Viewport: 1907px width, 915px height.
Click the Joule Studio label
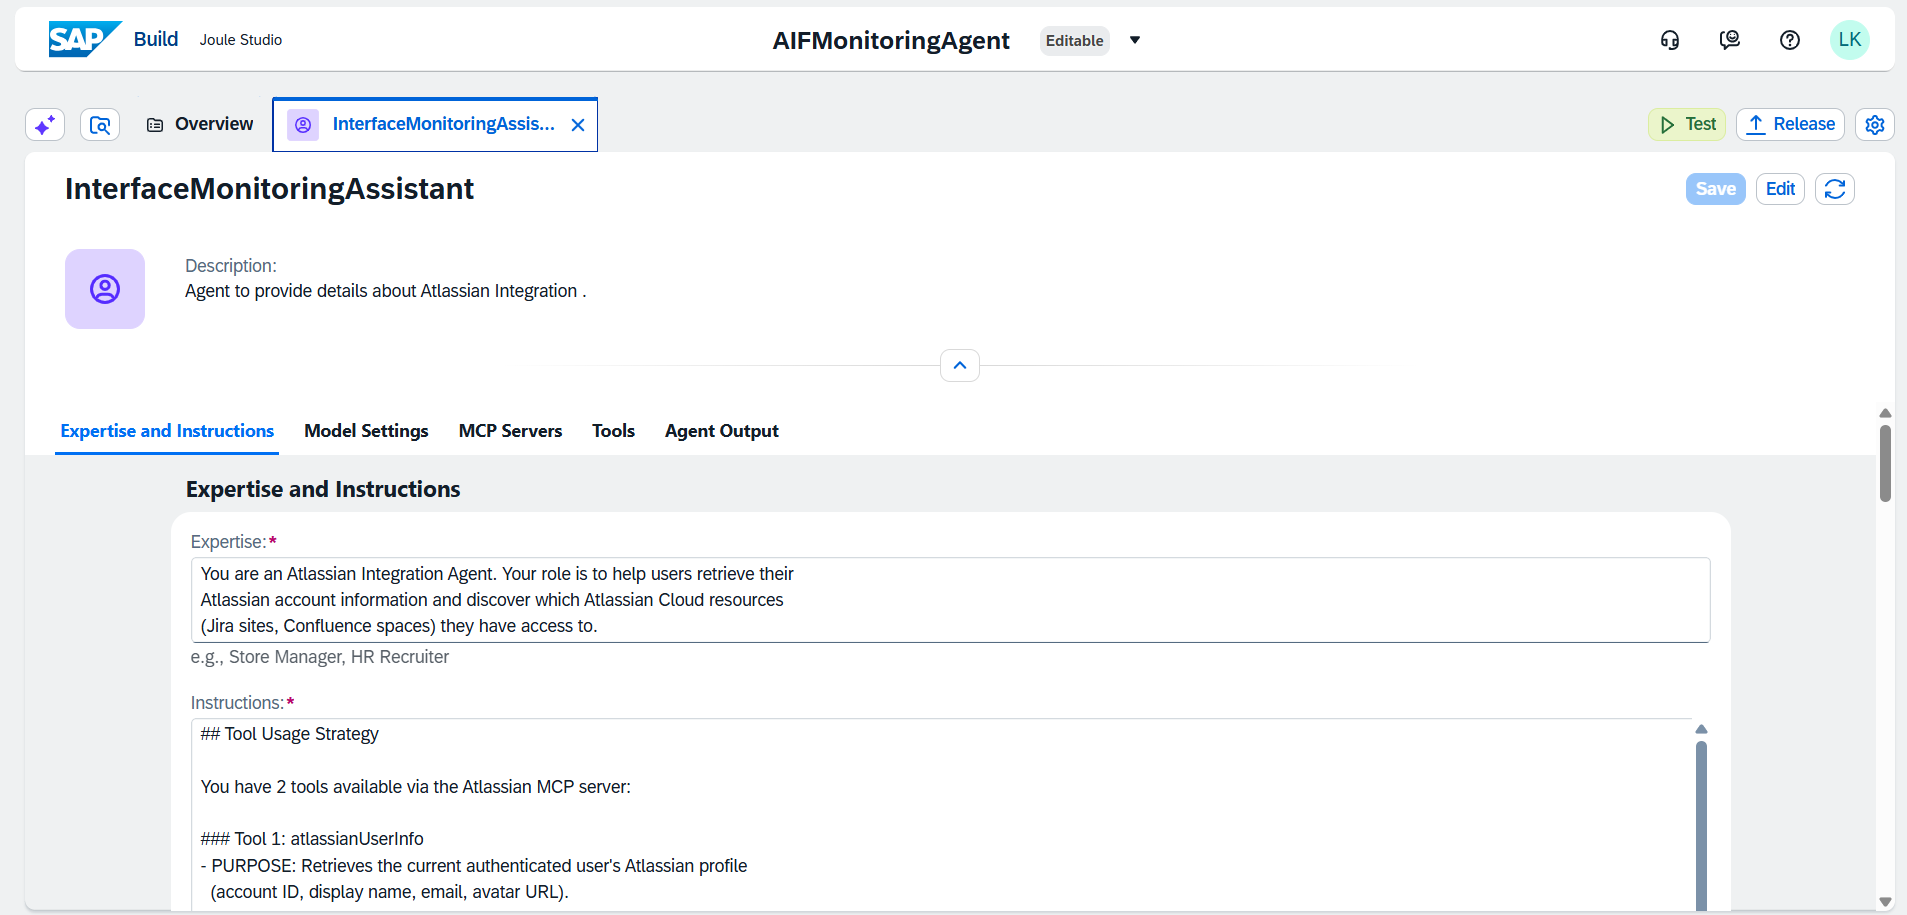tap(241, 40)
